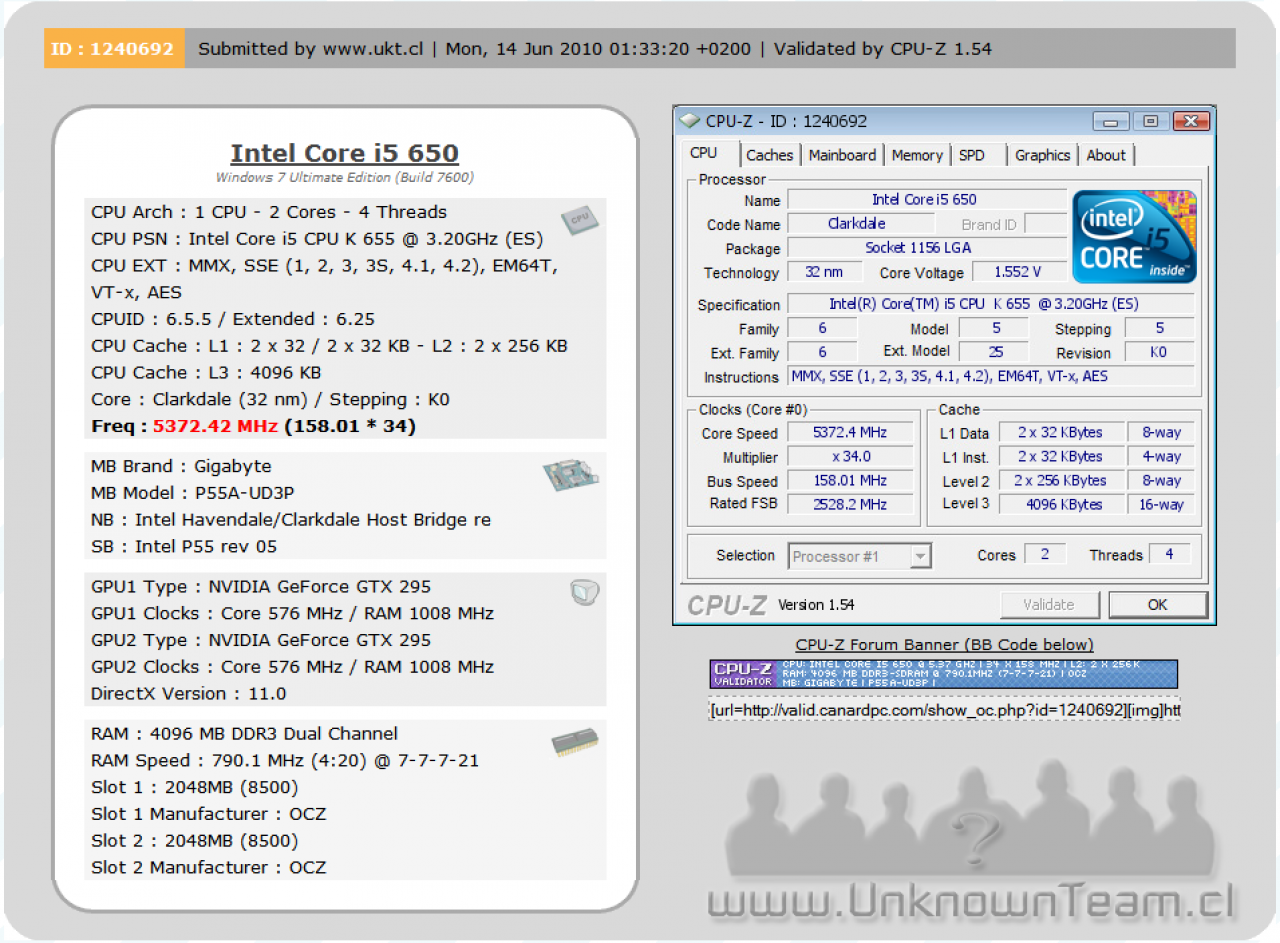Click the ID : 1240692 orange badge

coord(114,48)
